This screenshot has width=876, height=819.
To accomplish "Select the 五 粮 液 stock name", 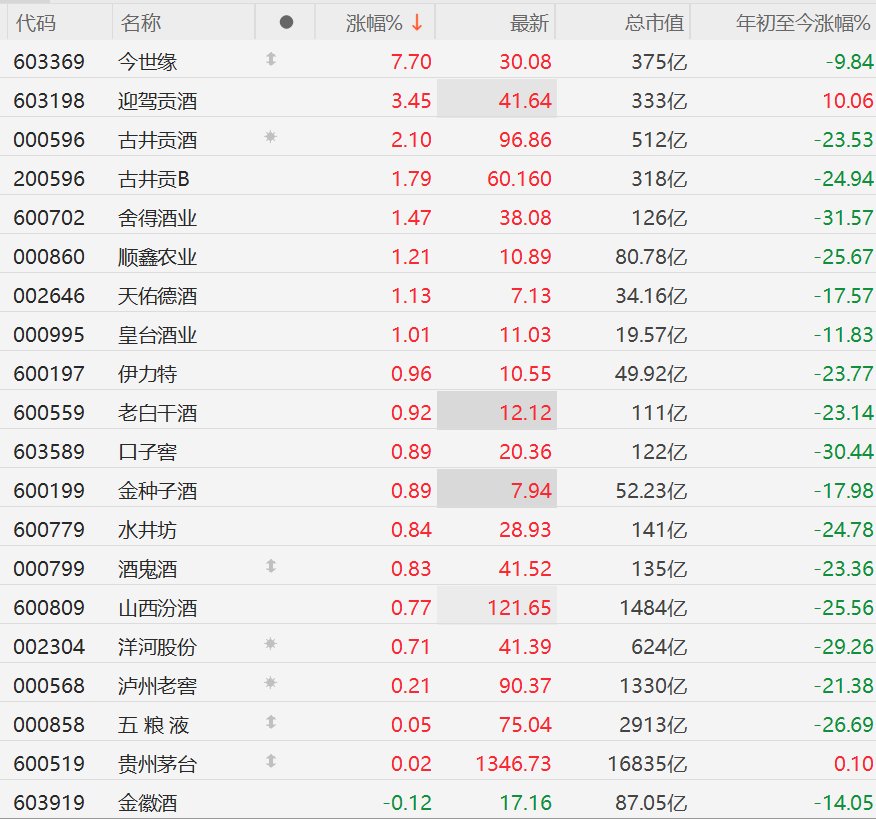I will pos(154,725).
